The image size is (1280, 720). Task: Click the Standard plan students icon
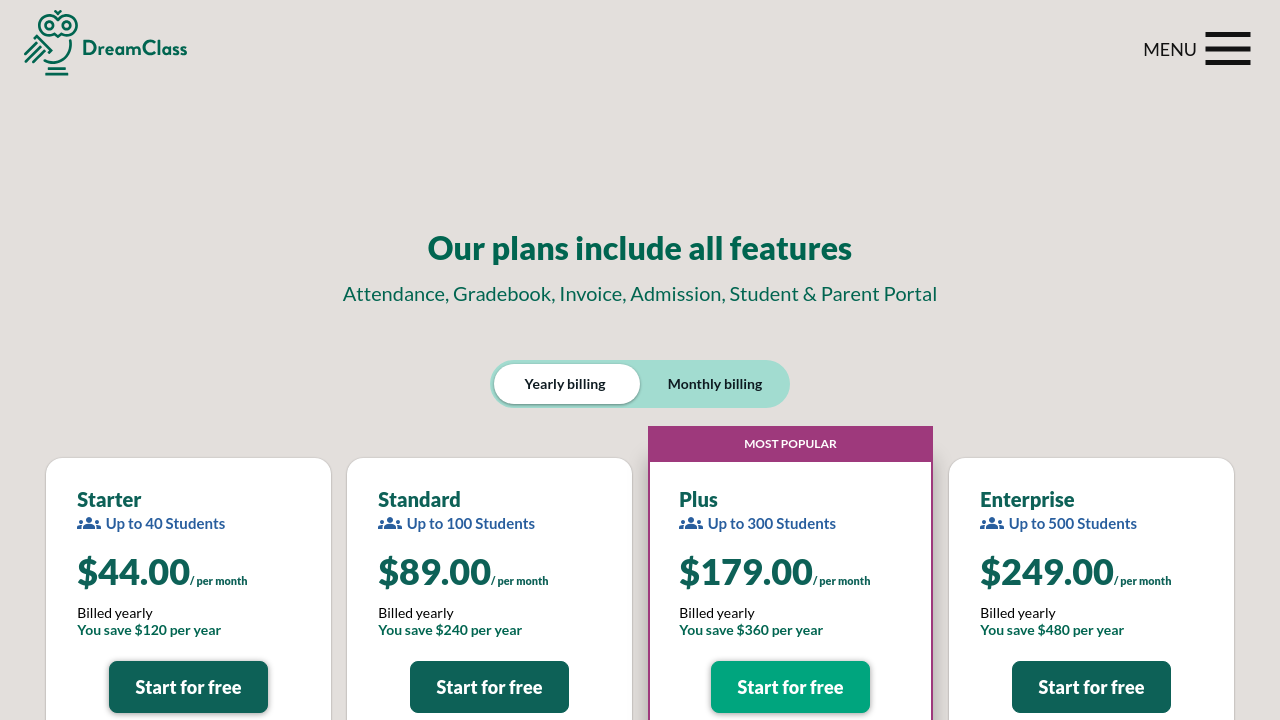click(390, 524)
